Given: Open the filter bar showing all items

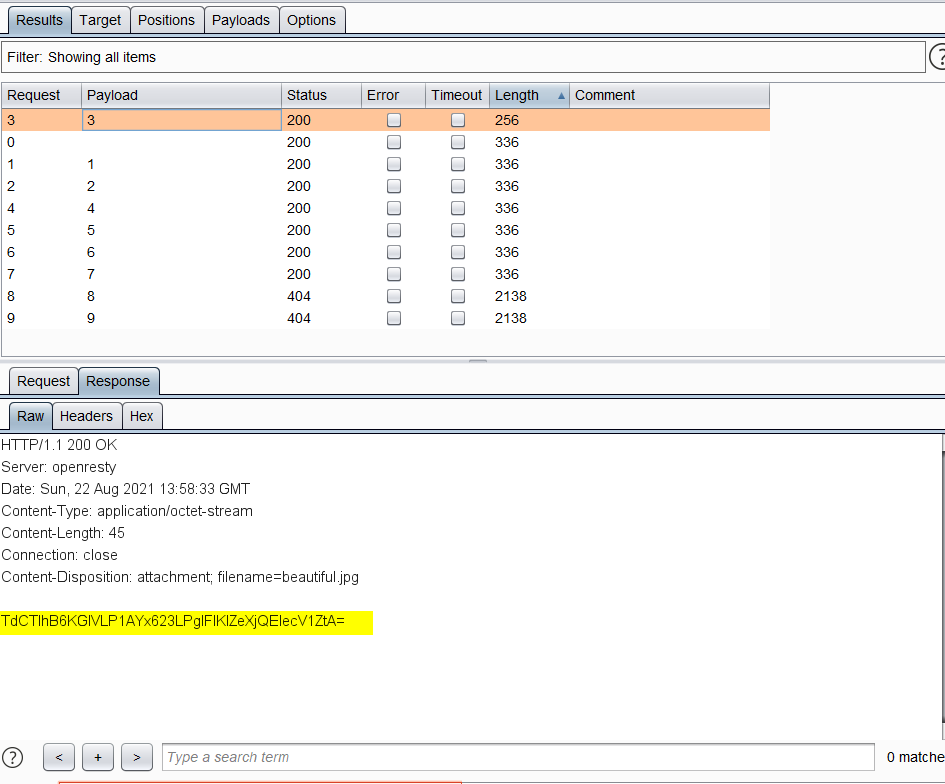Looking at the screenshot, I should pyautogui.click(x=462, y=57).
